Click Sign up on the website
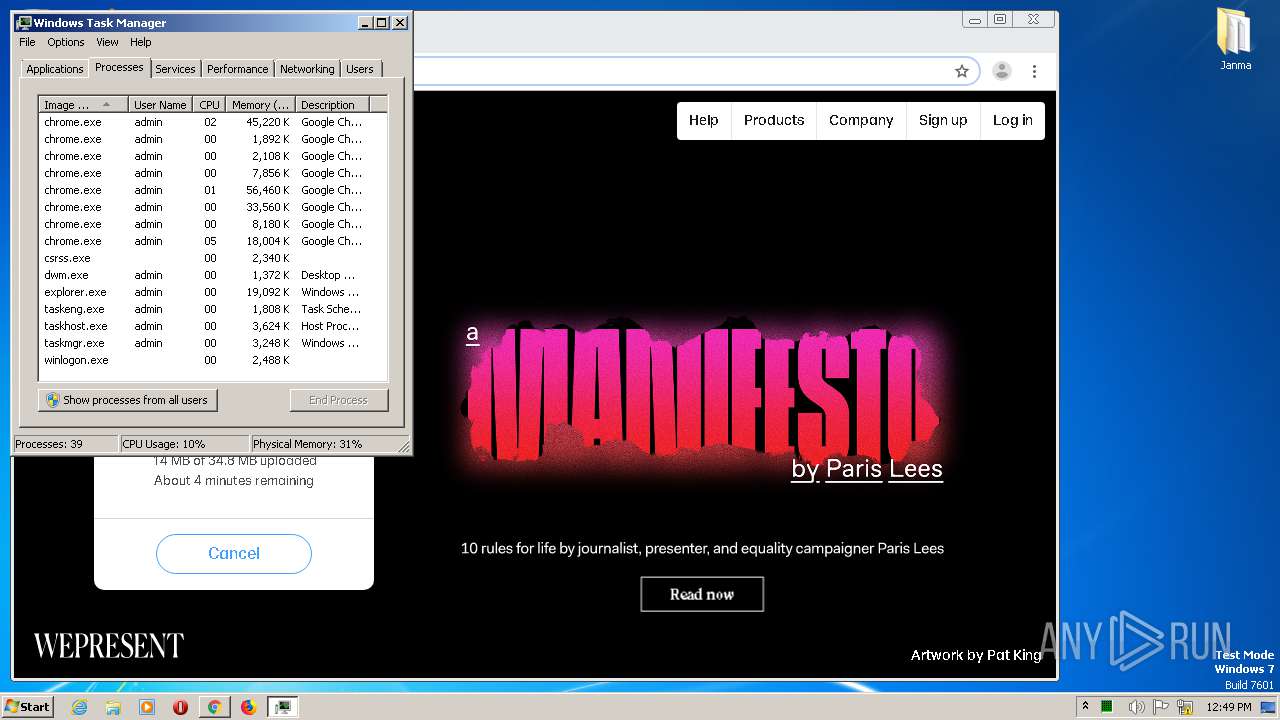 coord(943,120)
